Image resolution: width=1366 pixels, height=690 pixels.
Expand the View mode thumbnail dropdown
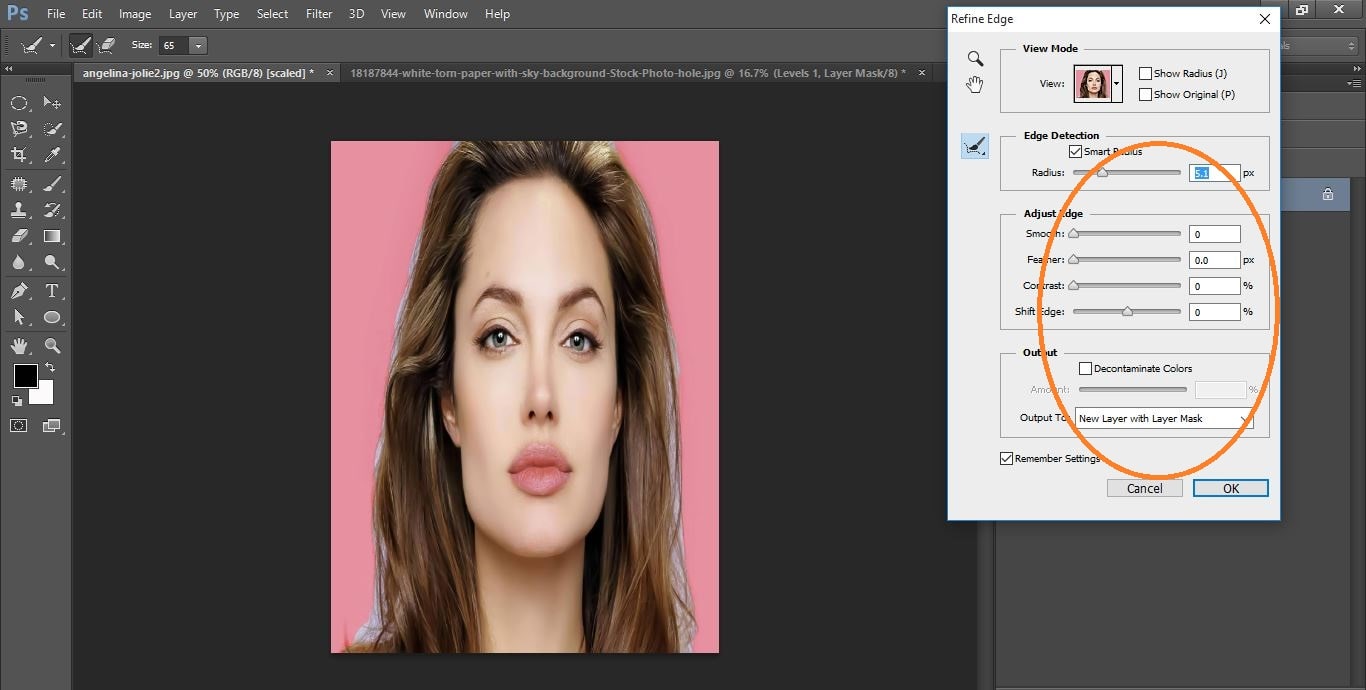coord(1117,84)
